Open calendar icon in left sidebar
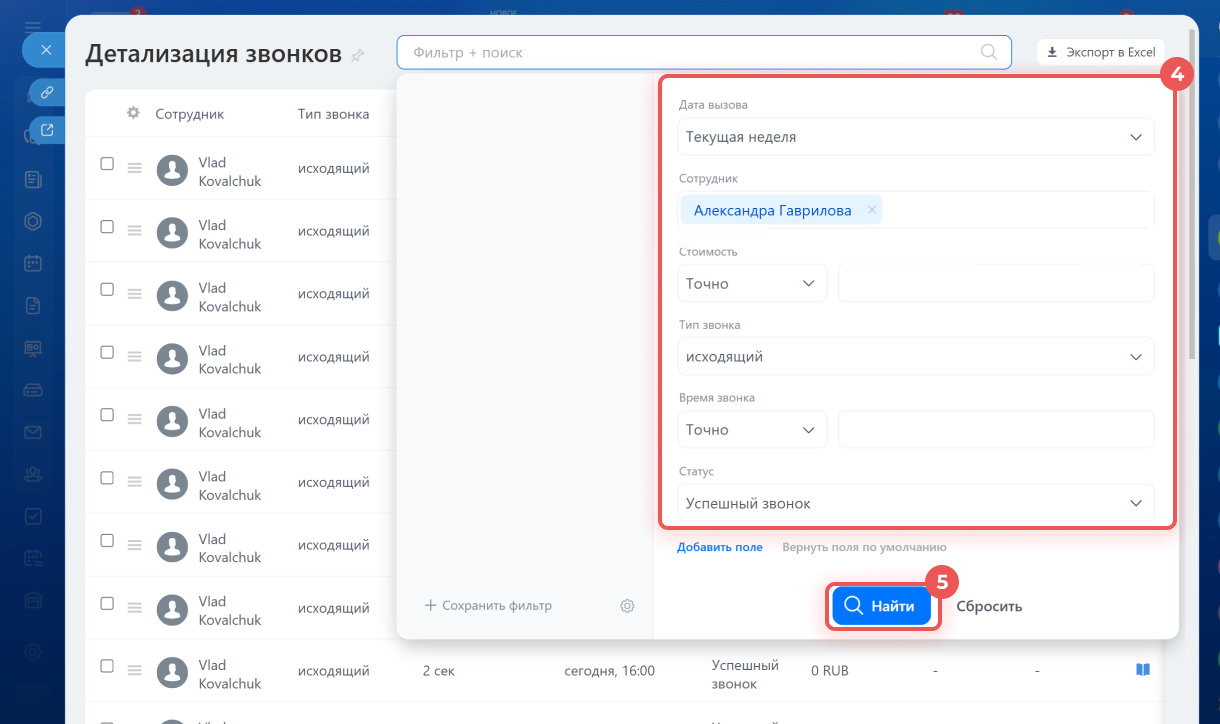 pyautogui.click(x=33, y=263)
